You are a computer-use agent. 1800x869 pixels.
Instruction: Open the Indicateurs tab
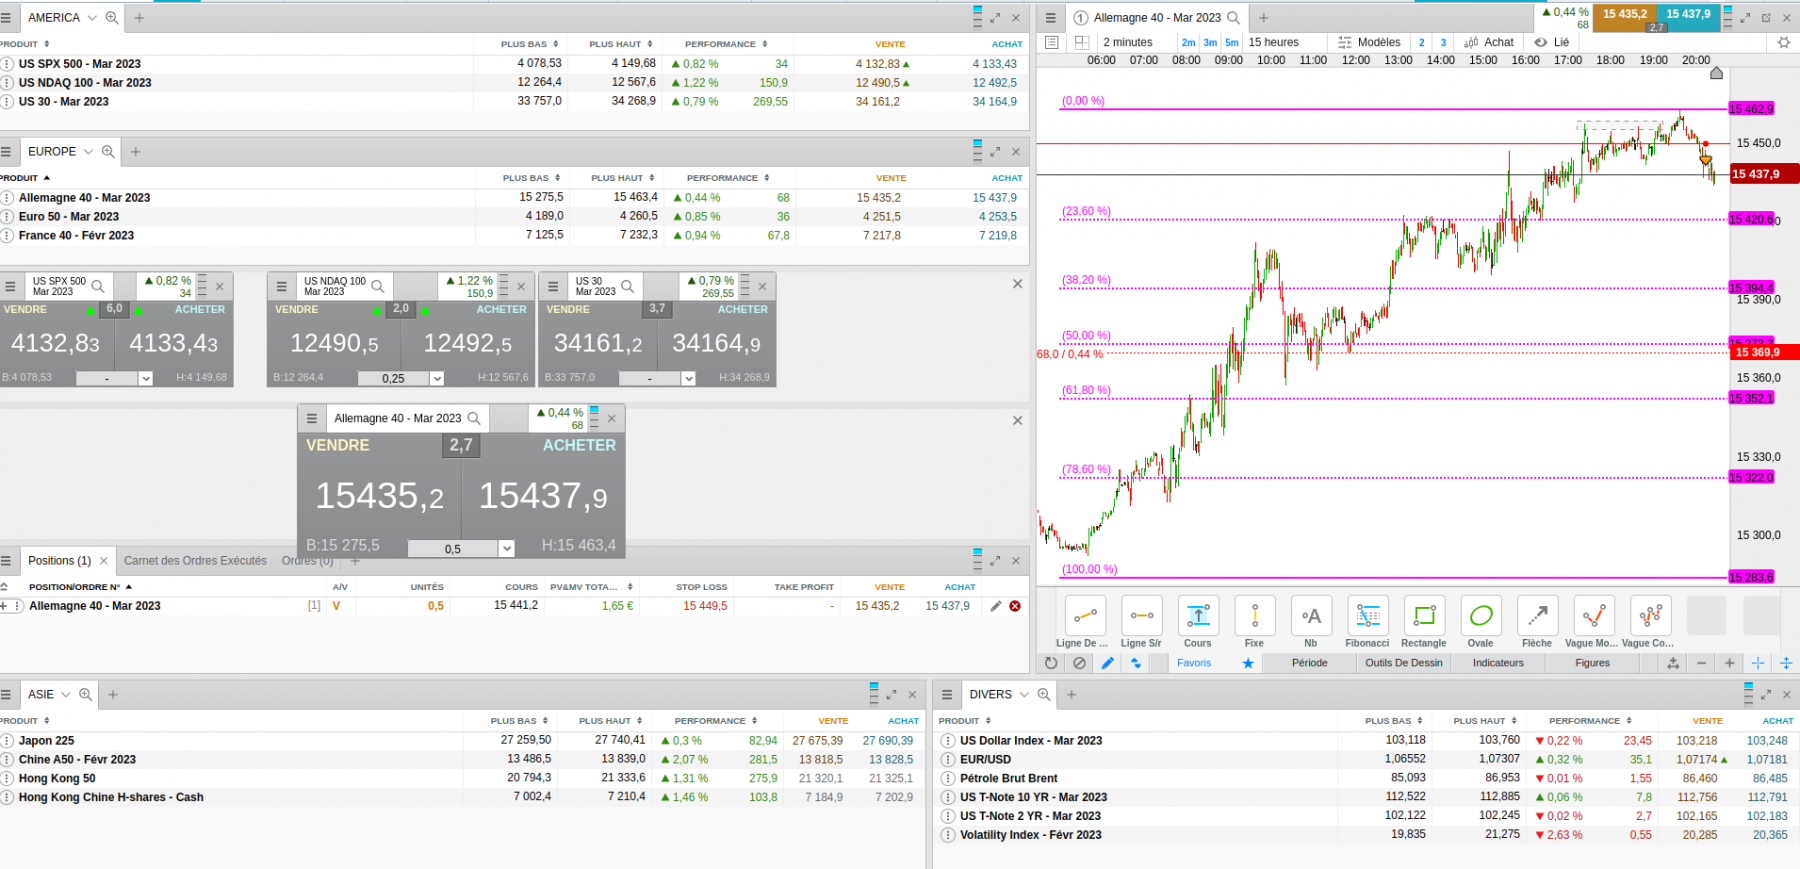pyautogui.click(x=1498, y=663)
